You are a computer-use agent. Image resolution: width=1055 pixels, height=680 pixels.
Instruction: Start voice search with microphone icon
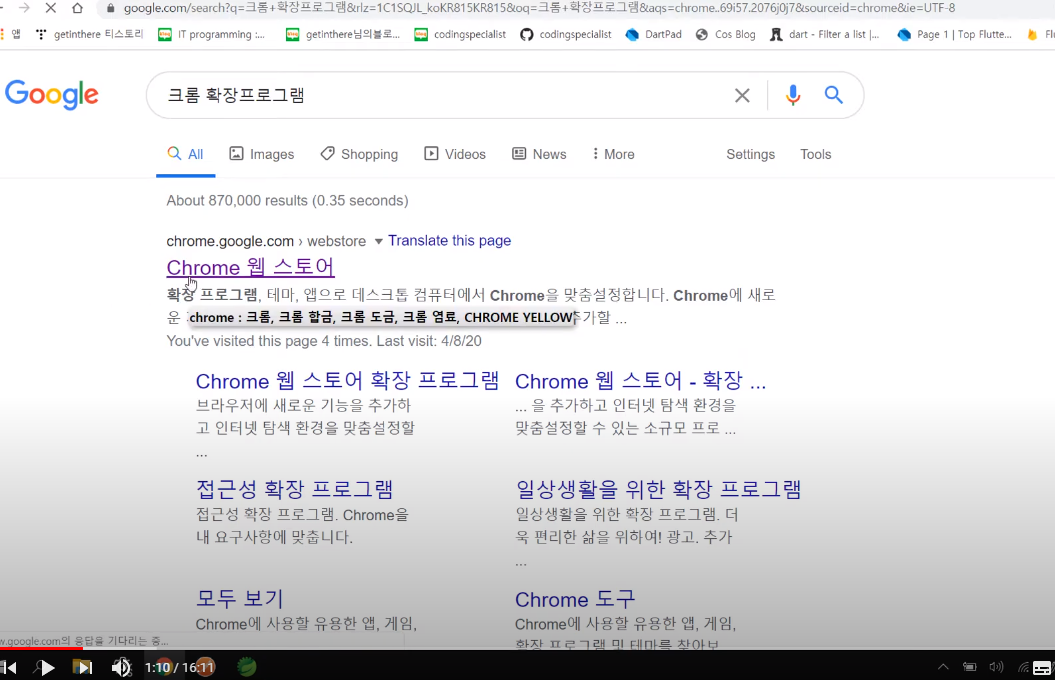tap(793, 96)
